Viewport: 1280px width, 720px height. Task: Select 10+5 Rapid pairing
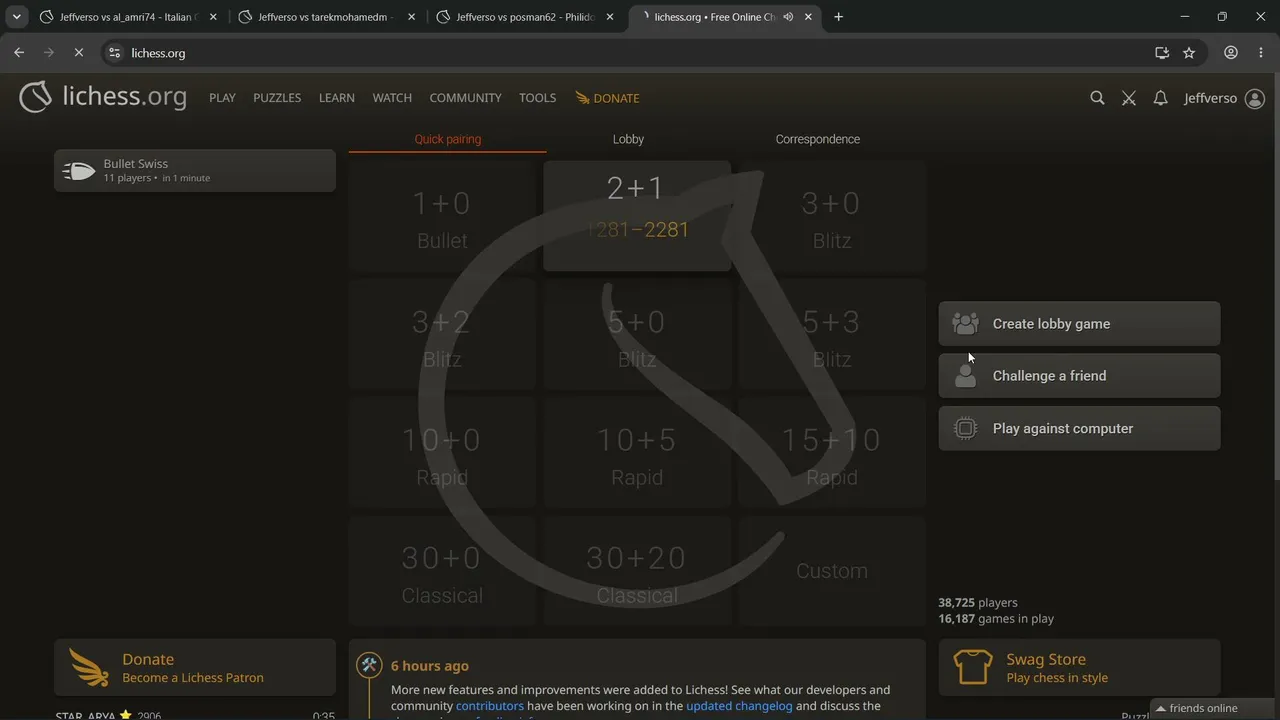tap(637, 452)
